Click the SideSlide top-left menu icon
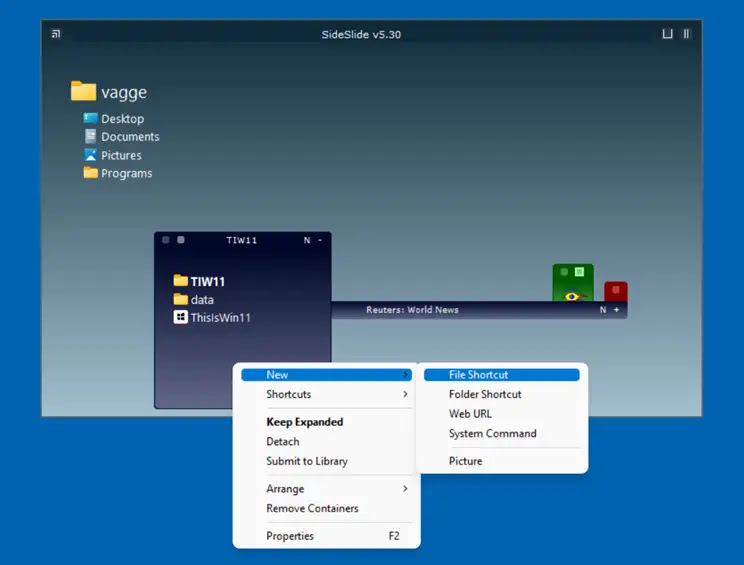This screenshot has width=744, height=565. coord(56,34)
